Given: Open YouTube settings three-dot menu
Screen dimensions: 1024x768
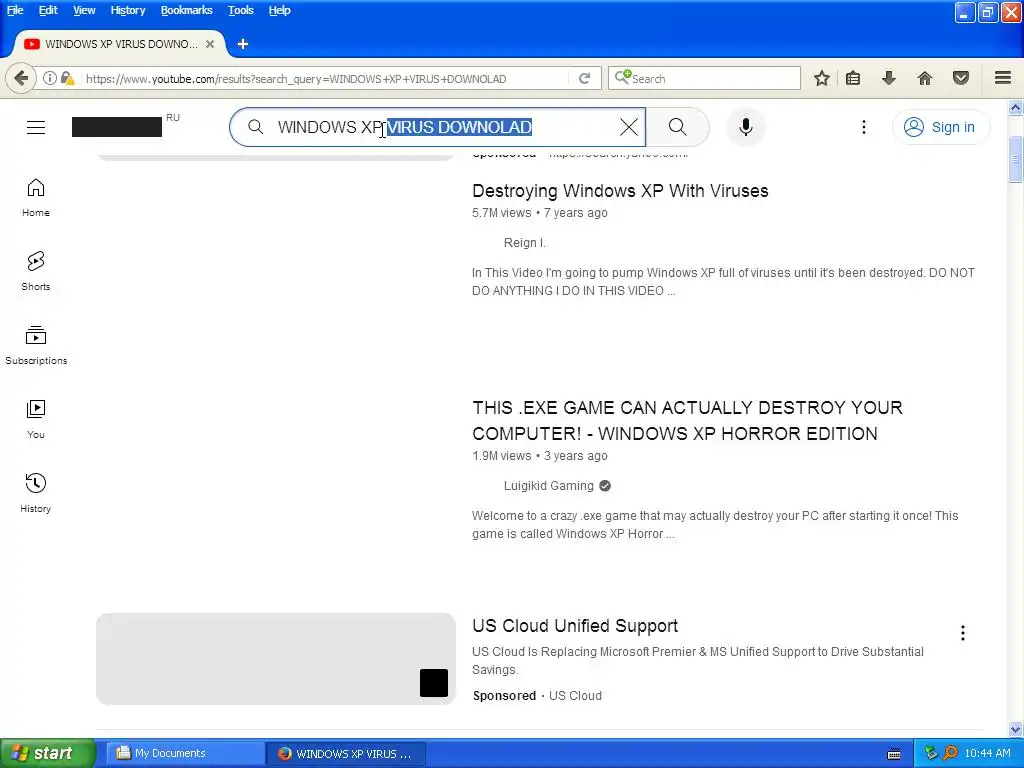Looking at the screenshot, I should 864,127.
